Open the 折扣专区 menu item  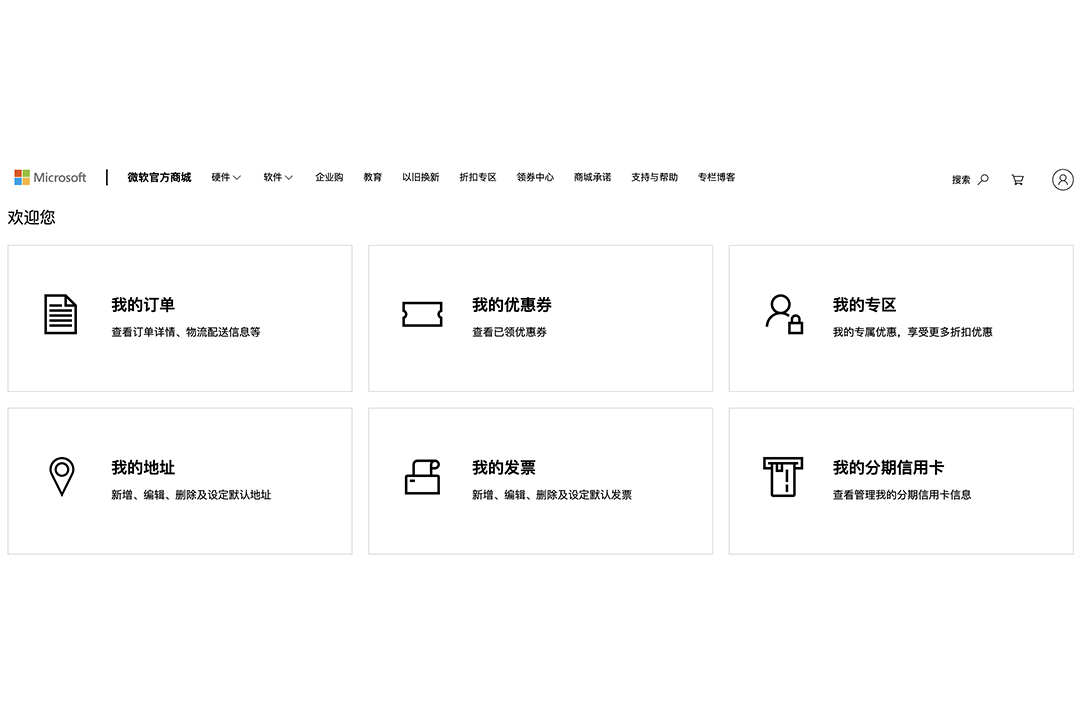point(477,176)
